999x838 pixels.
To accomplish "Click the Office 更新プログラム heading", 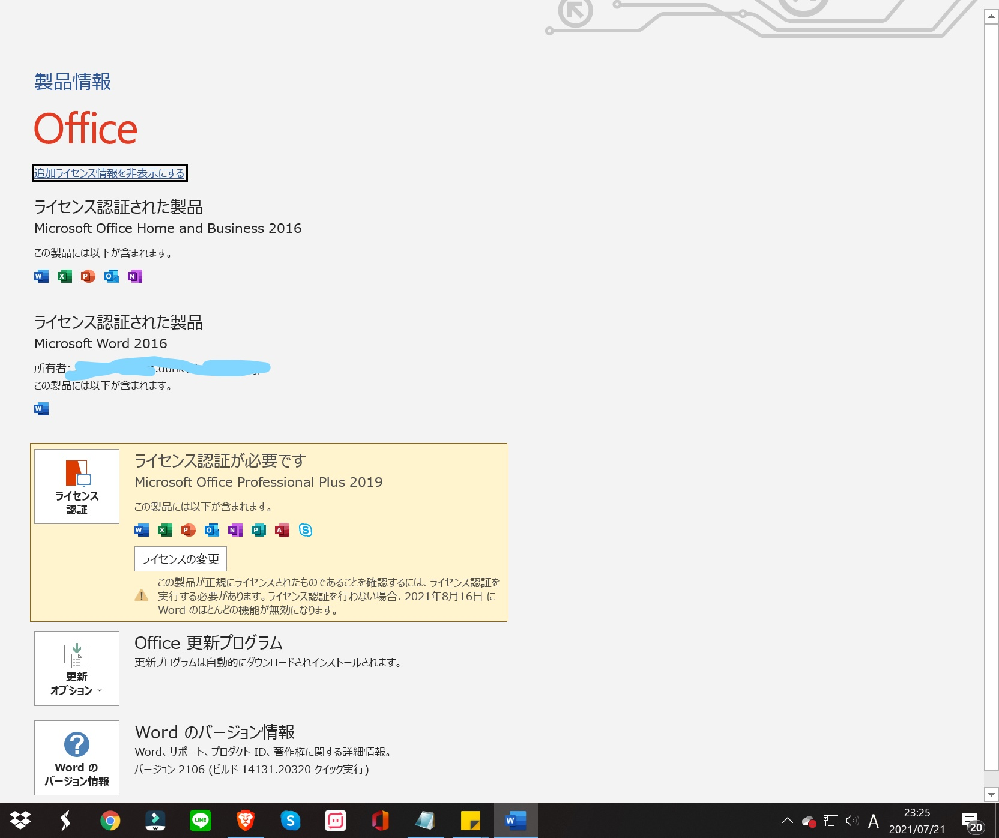I will pos(208,642).
